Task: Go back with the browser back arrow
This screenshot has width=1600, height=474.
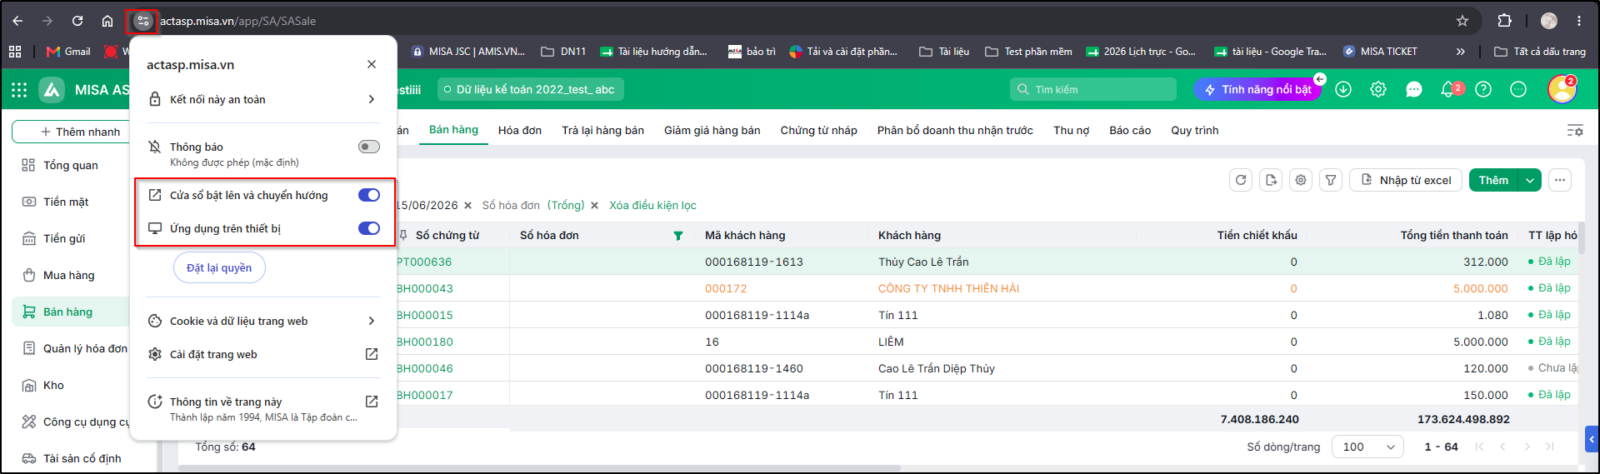Action: tap(17, 20)
